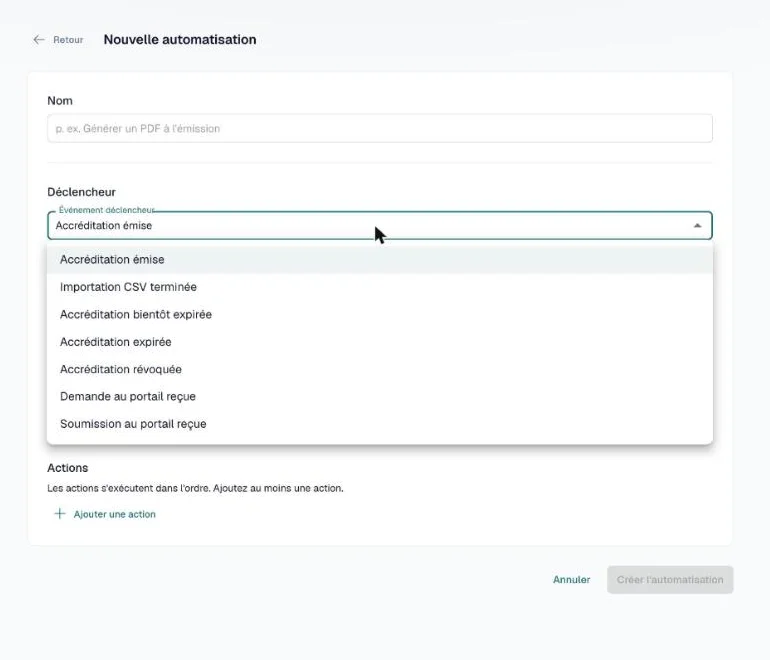Go back via the Retour link
The image size is (770, 660).
tap(68, 40)
